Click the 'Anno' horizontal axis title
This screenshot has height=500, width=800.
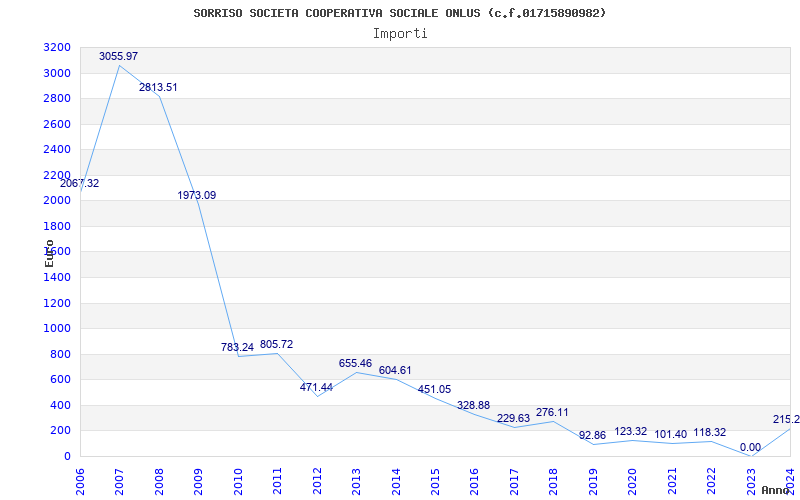(776, 490)
